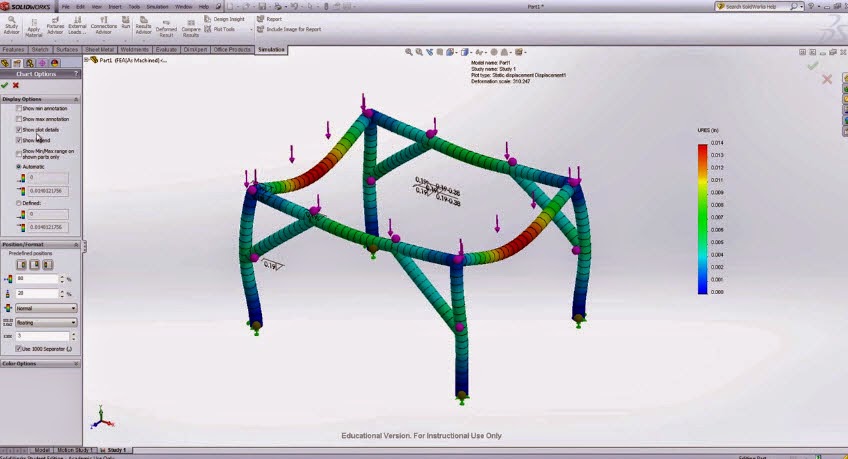This screenshot has width=848, height=459.
Task: Open the Results Advisor
Action: tap(143, 25)
